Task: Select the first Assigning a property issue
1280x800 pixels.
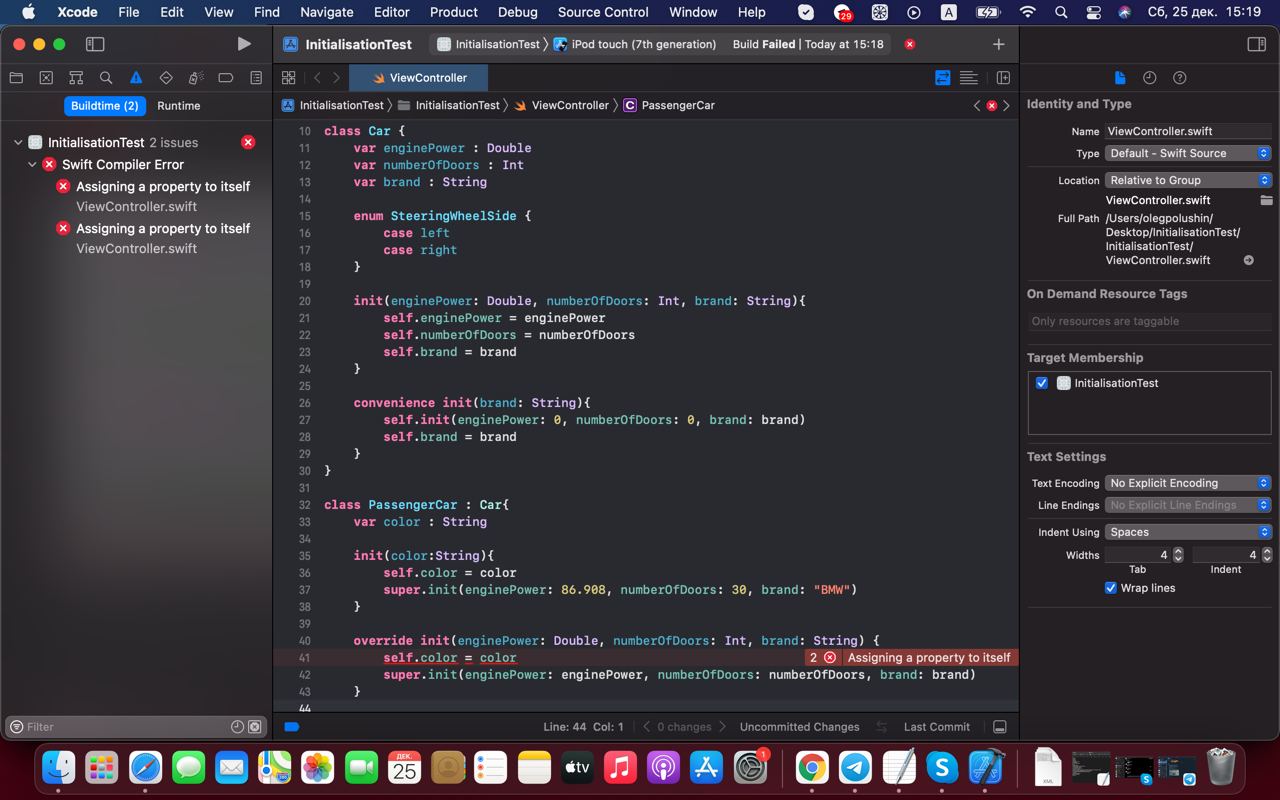Action: pos(163,187)
